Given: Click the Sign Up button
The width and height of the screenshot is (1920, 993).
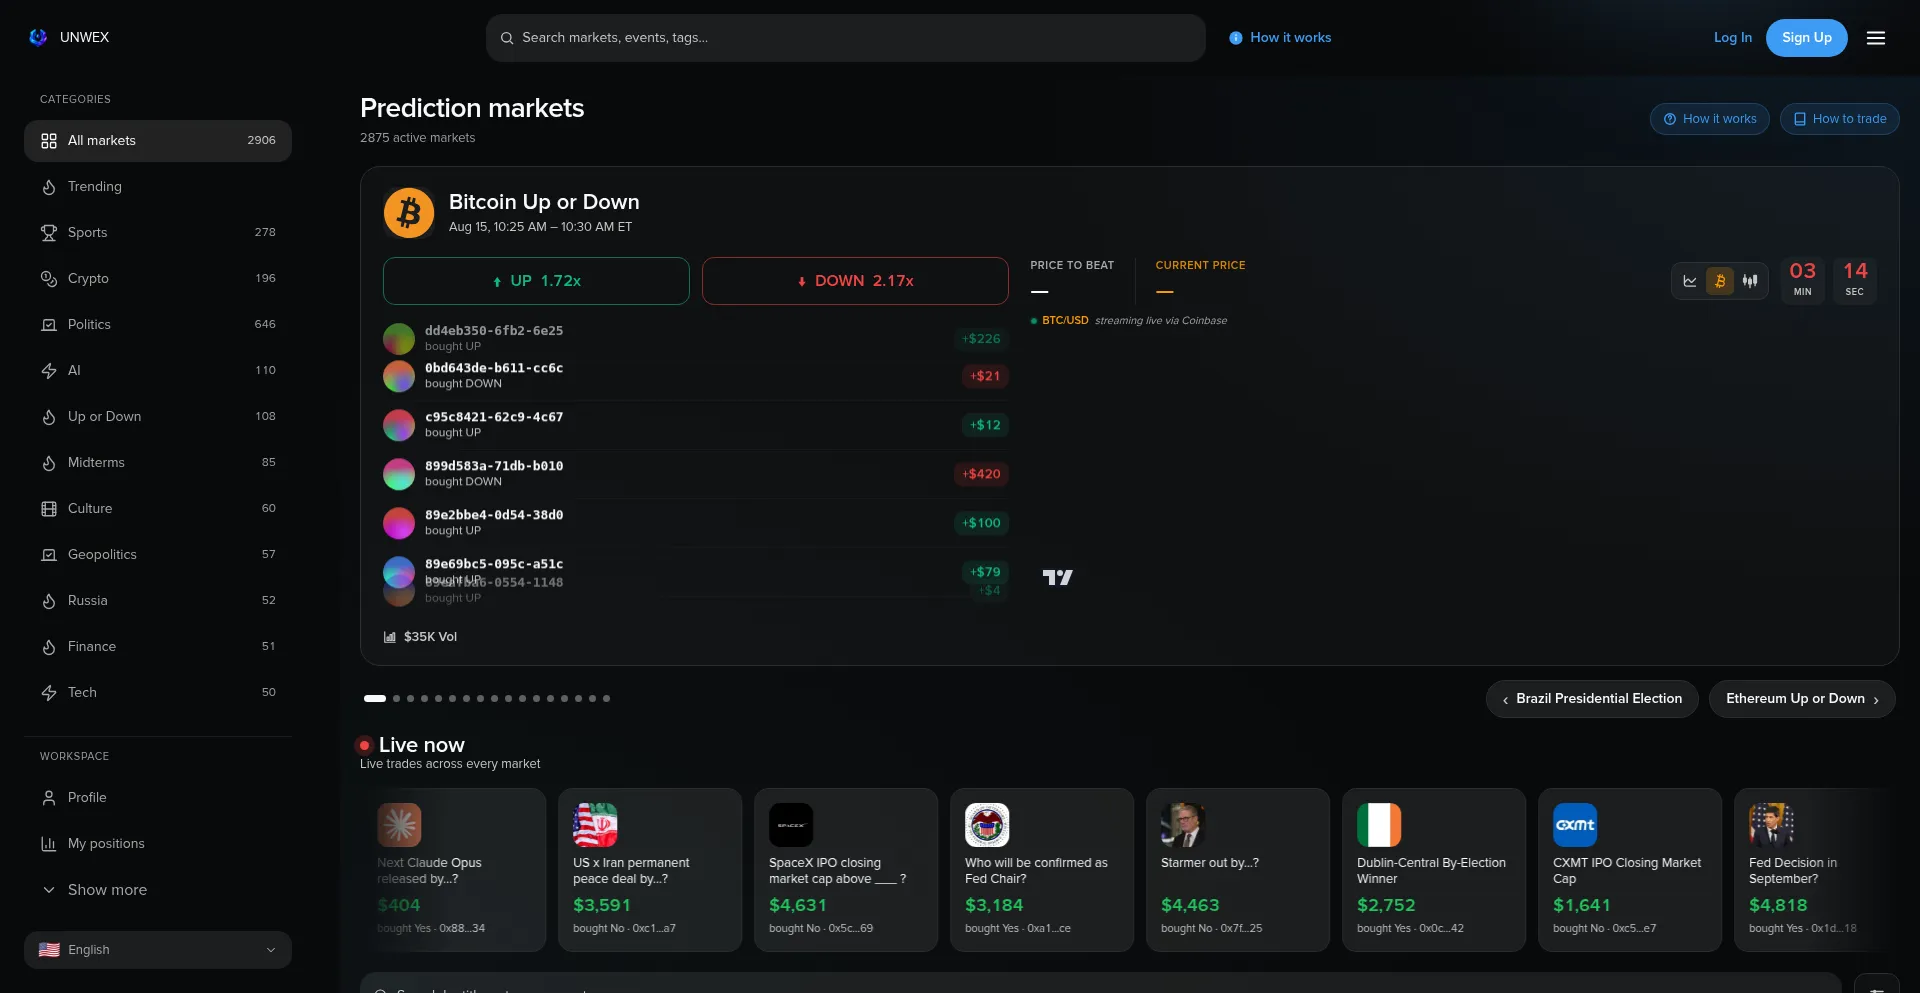Looking at the screenshot, I should (x=1807, y=38).
